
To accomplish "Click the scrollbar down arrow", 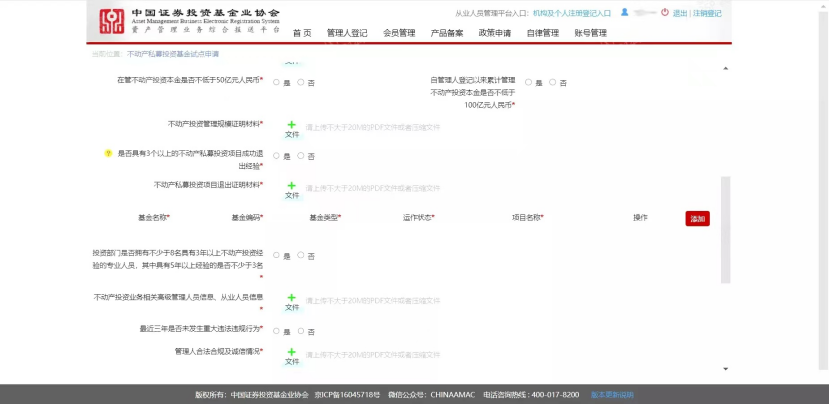I will point(725,369).
